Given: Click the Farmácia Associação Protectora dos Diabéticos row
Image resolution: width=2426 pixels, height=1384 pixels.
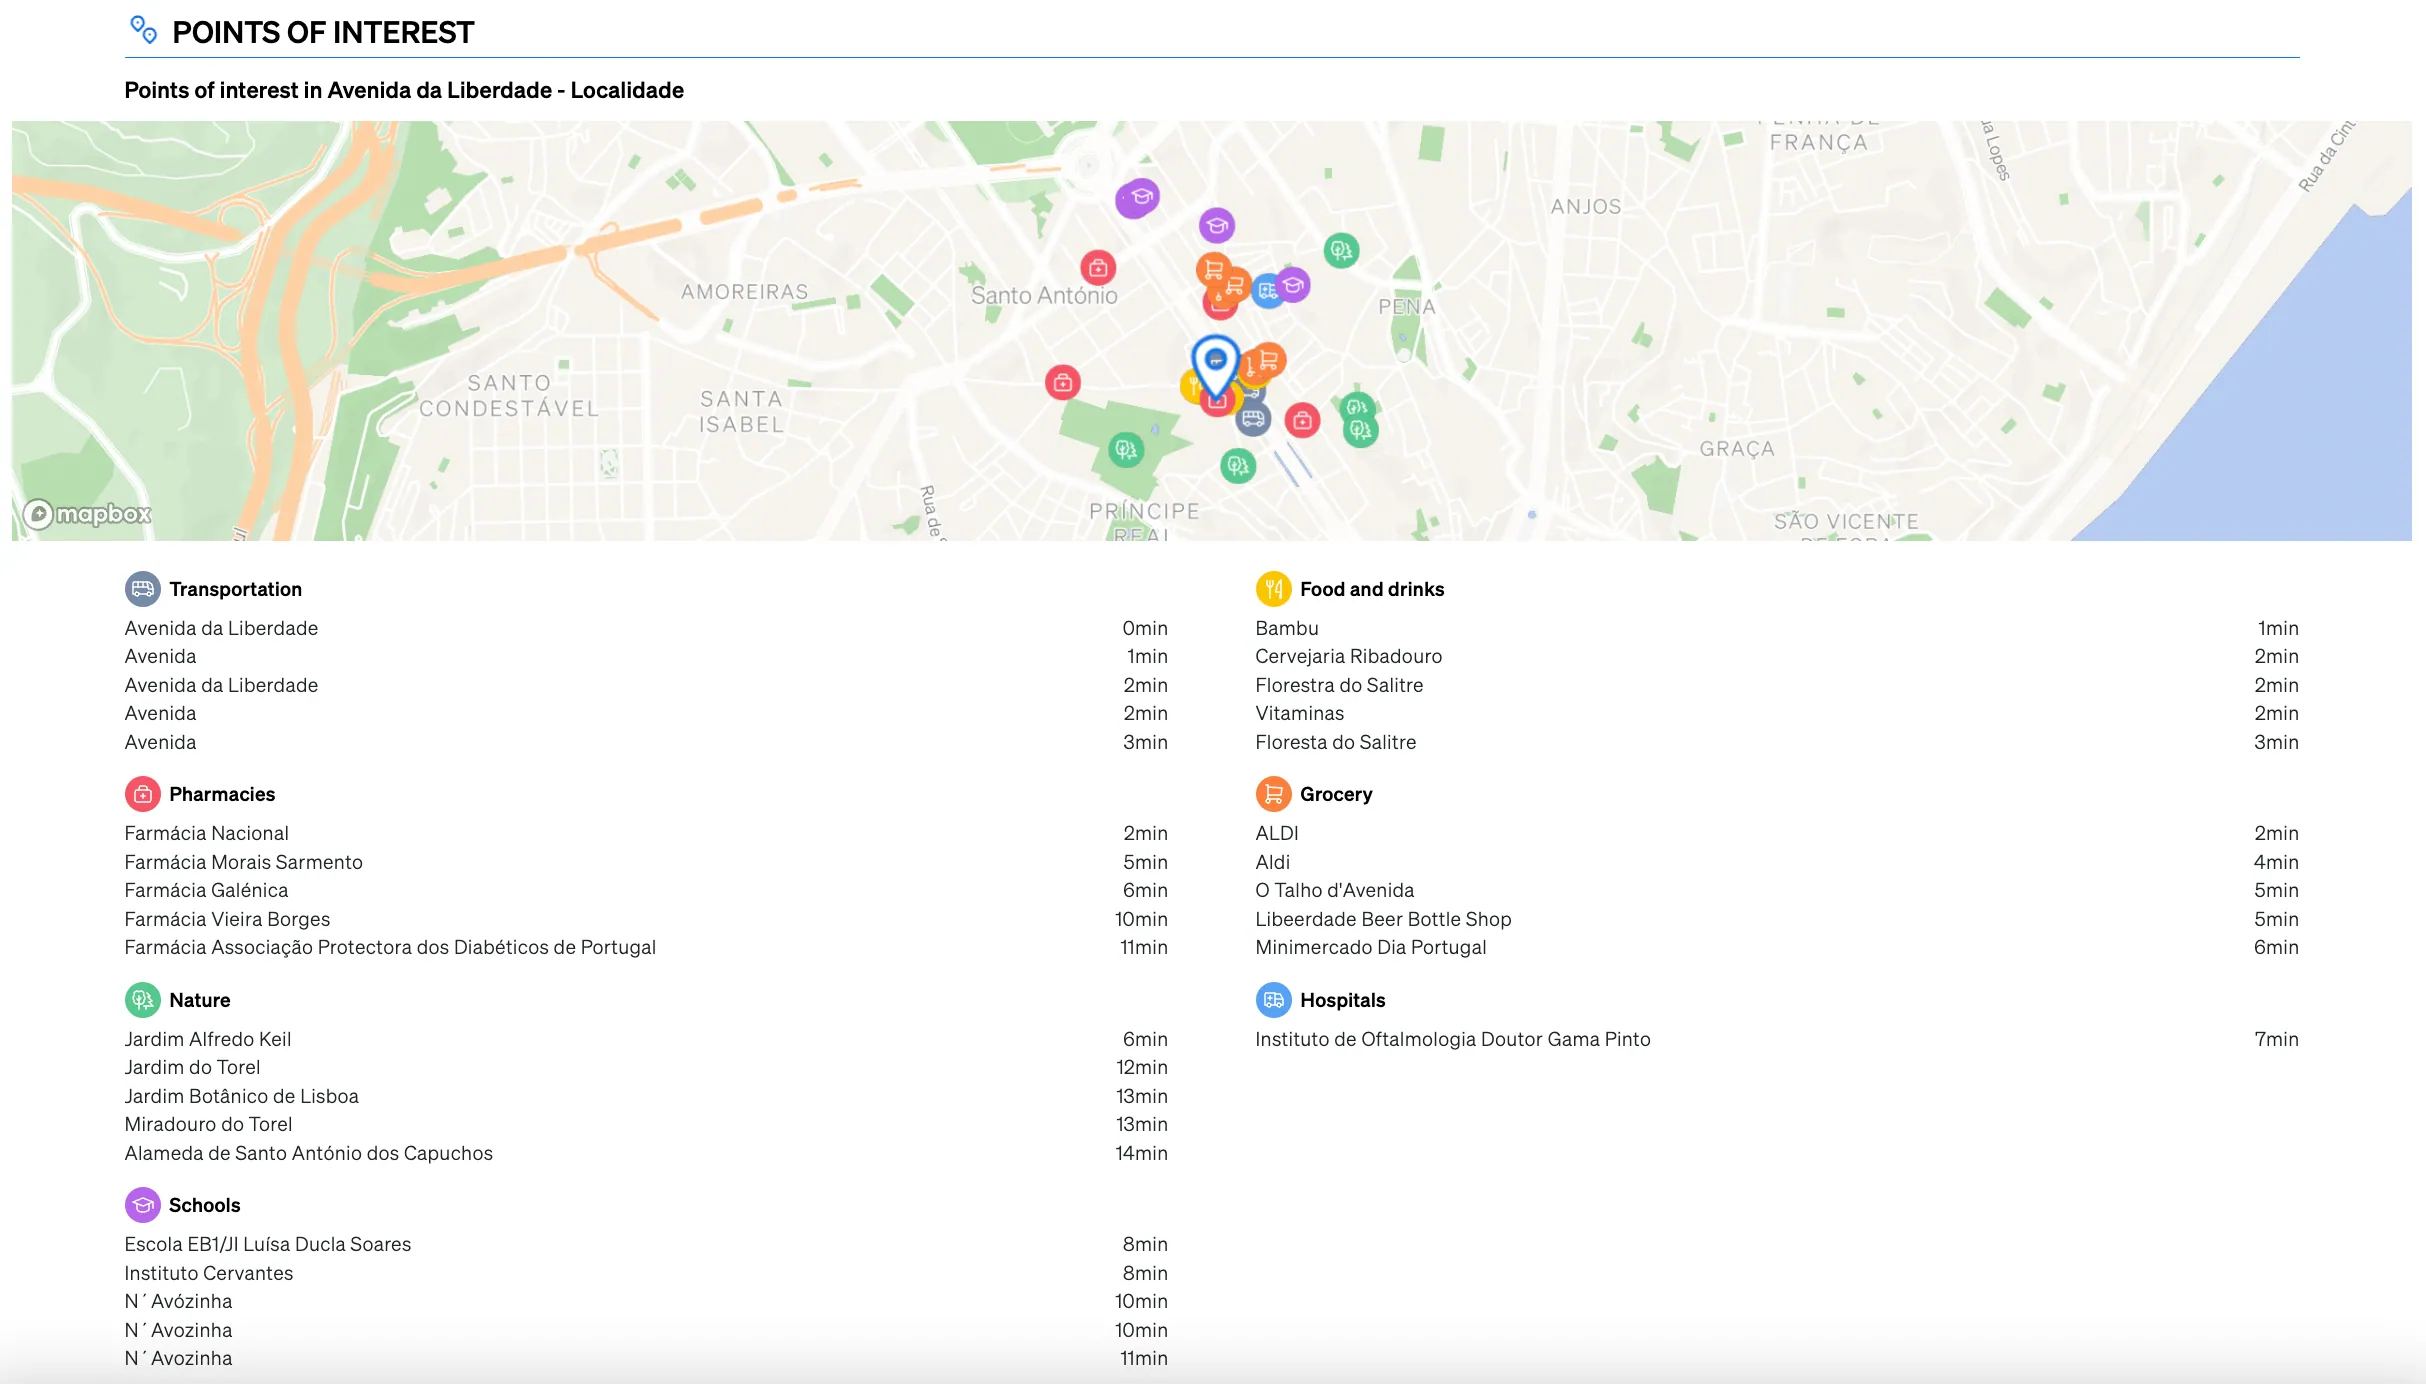Looking at the screenshot, I should pos(646,947).
